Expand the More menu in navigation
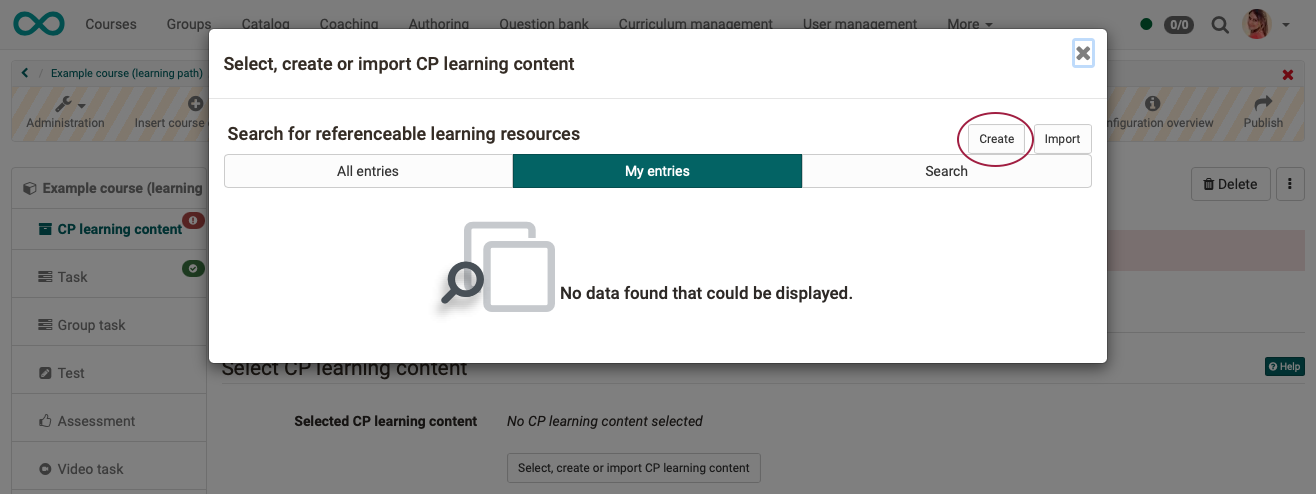 click(970, 24)
